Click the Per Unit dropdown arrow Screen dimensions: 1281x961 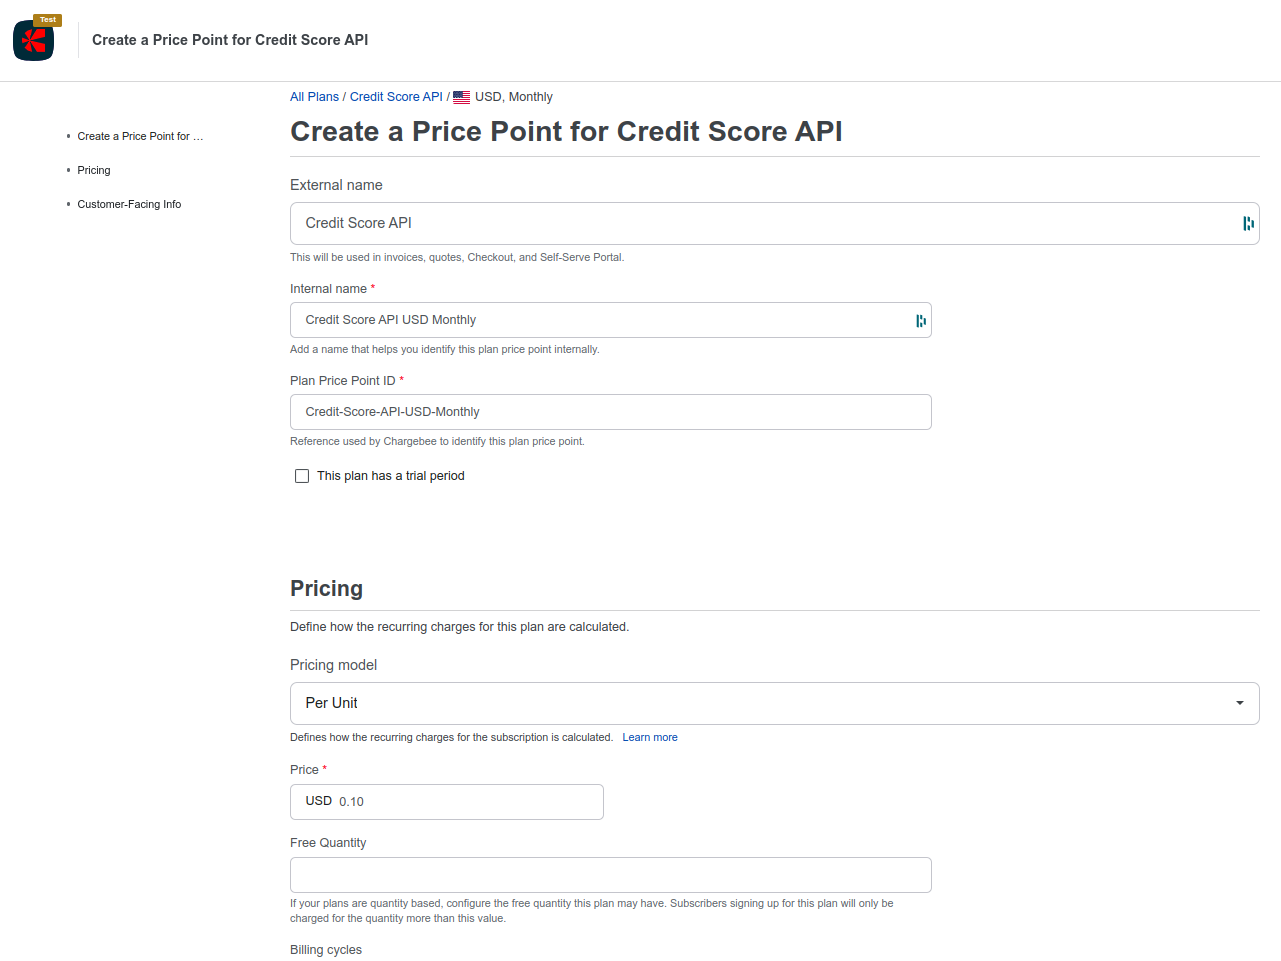pos(1240,703)
